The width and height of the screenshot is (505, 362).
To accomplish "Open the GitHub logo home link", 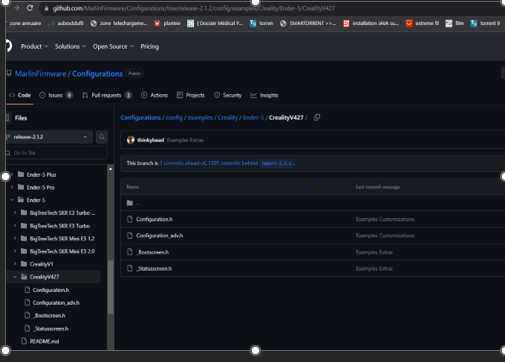I will [x=8, y=46].
